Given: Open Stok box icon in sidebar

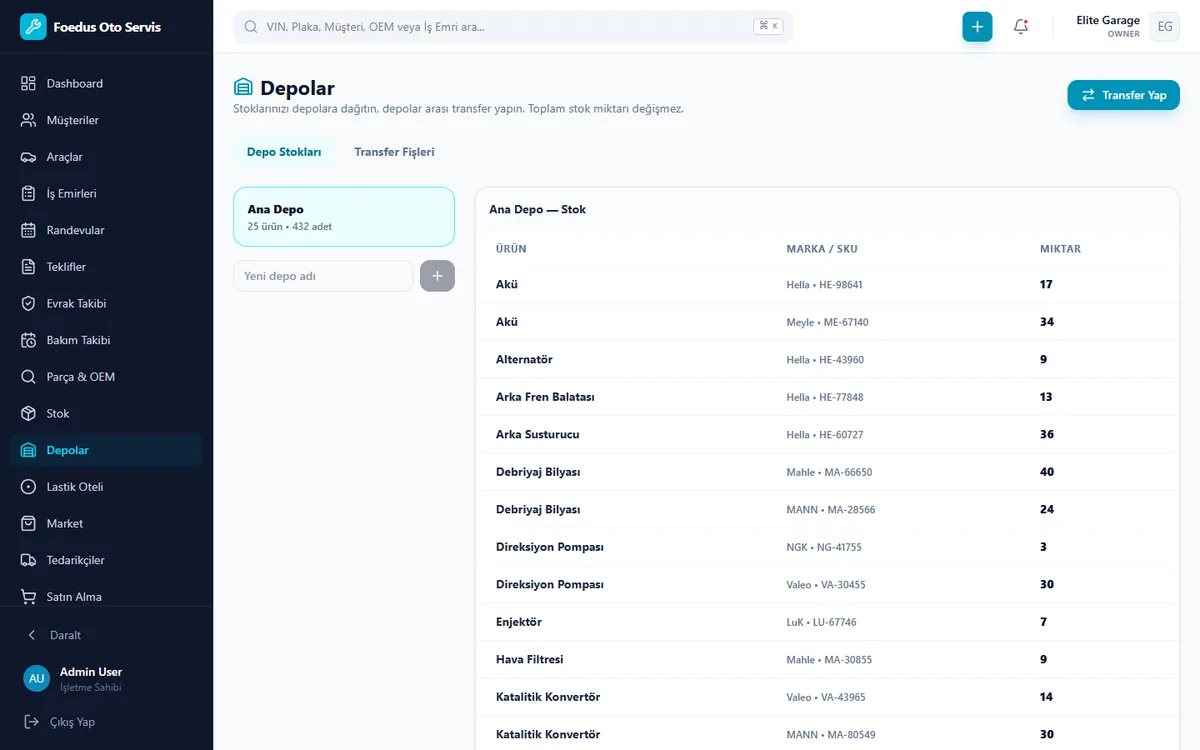Looking at the screenshot, I should coord(28,414).
